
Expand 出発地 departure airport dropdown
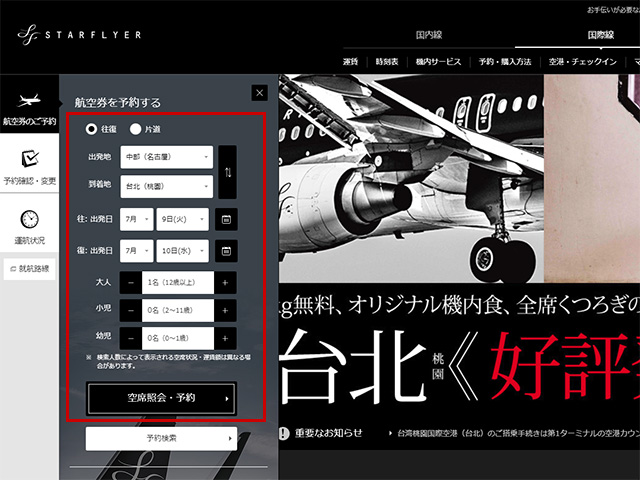point(166,157)
